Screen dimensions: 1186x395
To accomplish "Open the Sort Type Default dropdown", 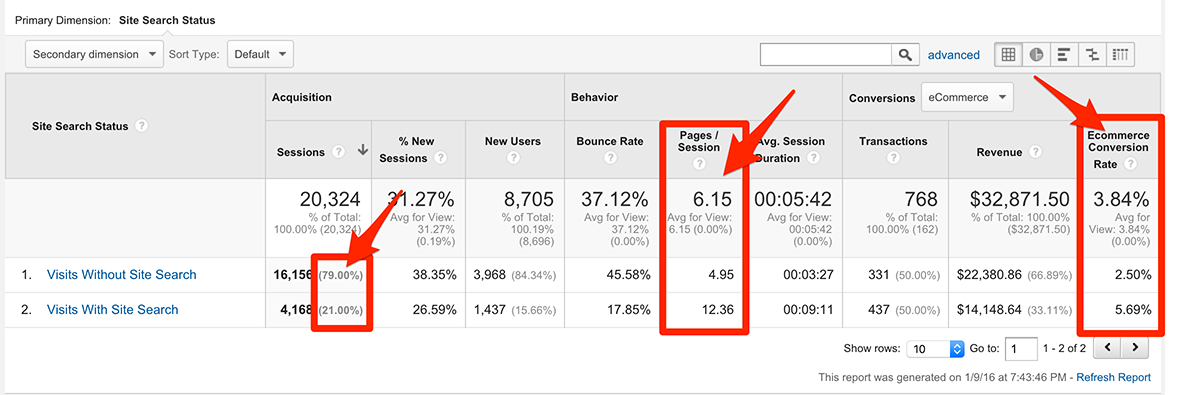I will click(x=260, y=54).
